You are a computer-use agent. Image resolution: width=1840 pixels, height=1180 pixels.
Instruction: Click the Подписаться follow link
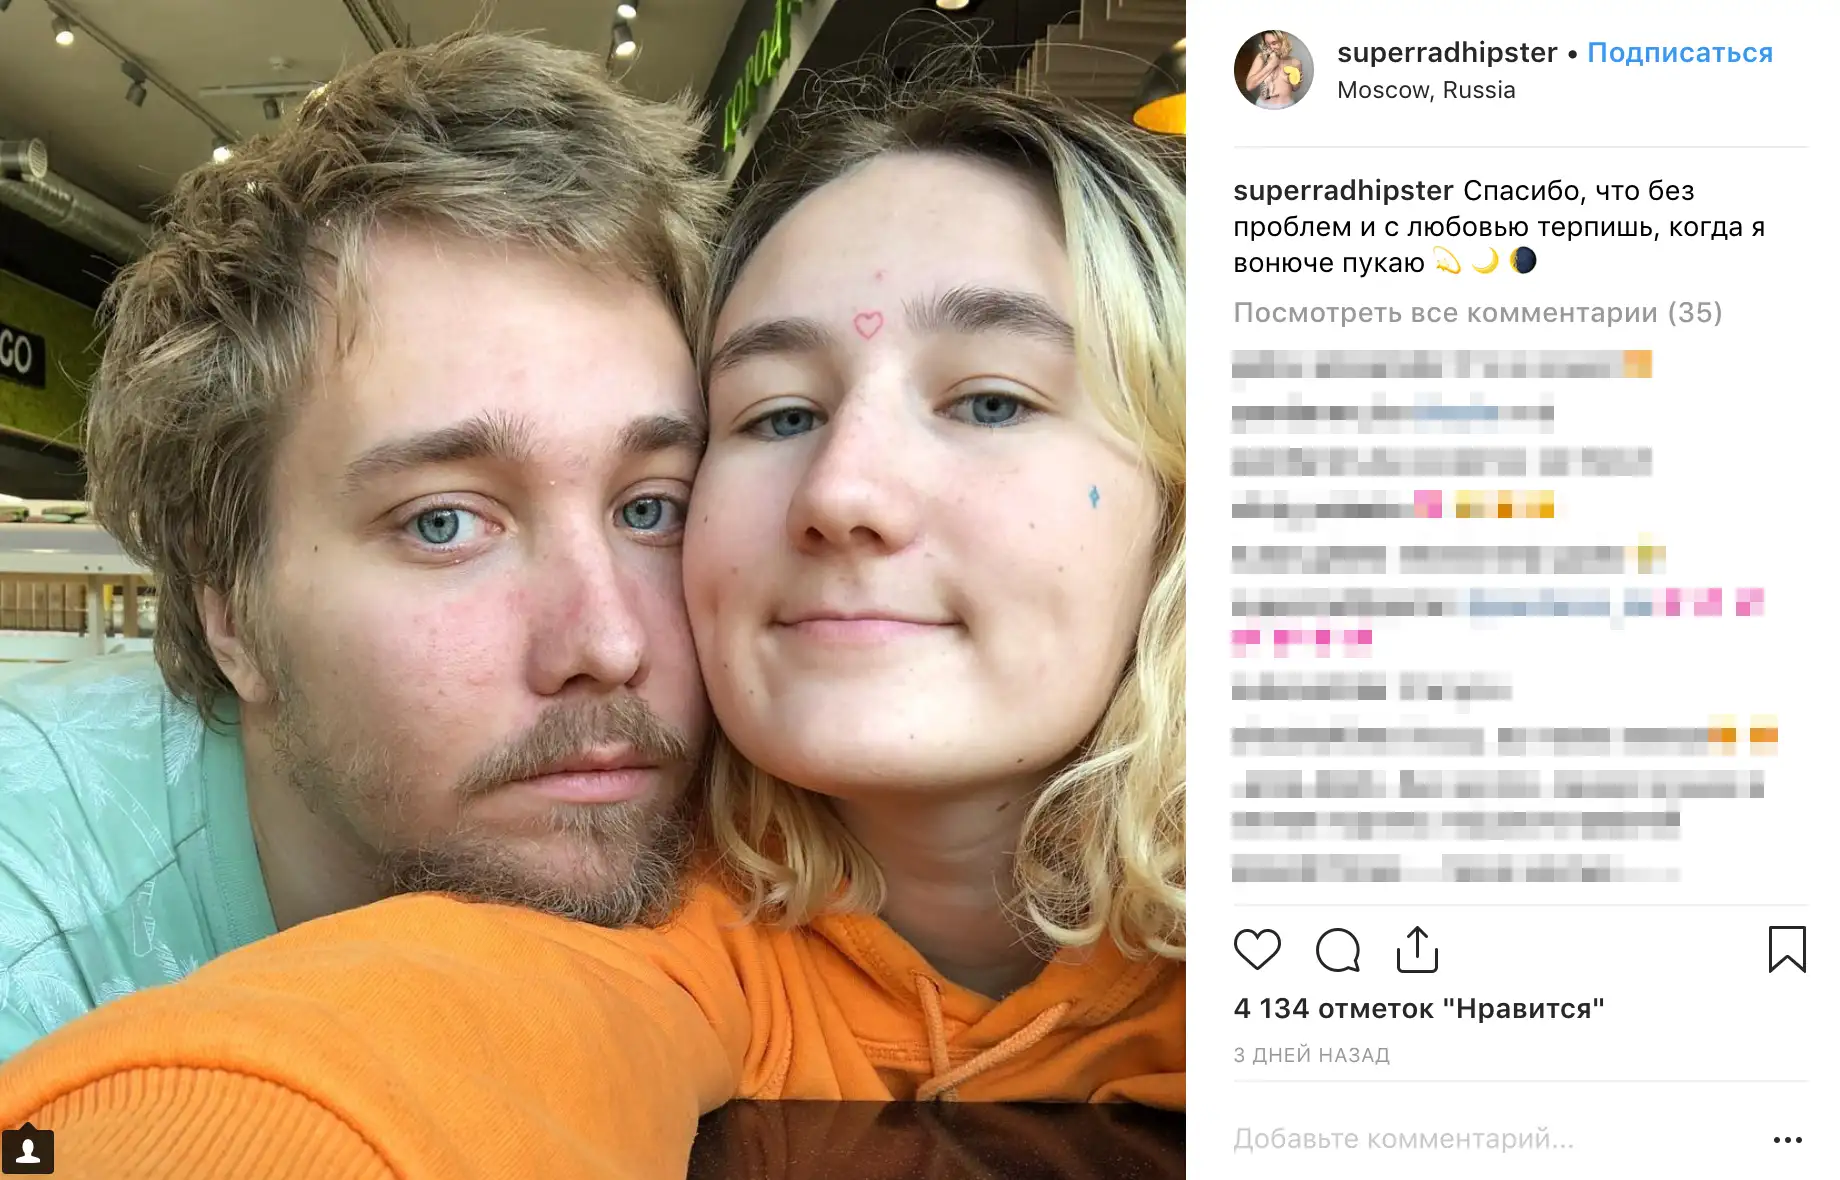tap(1680, 52)
